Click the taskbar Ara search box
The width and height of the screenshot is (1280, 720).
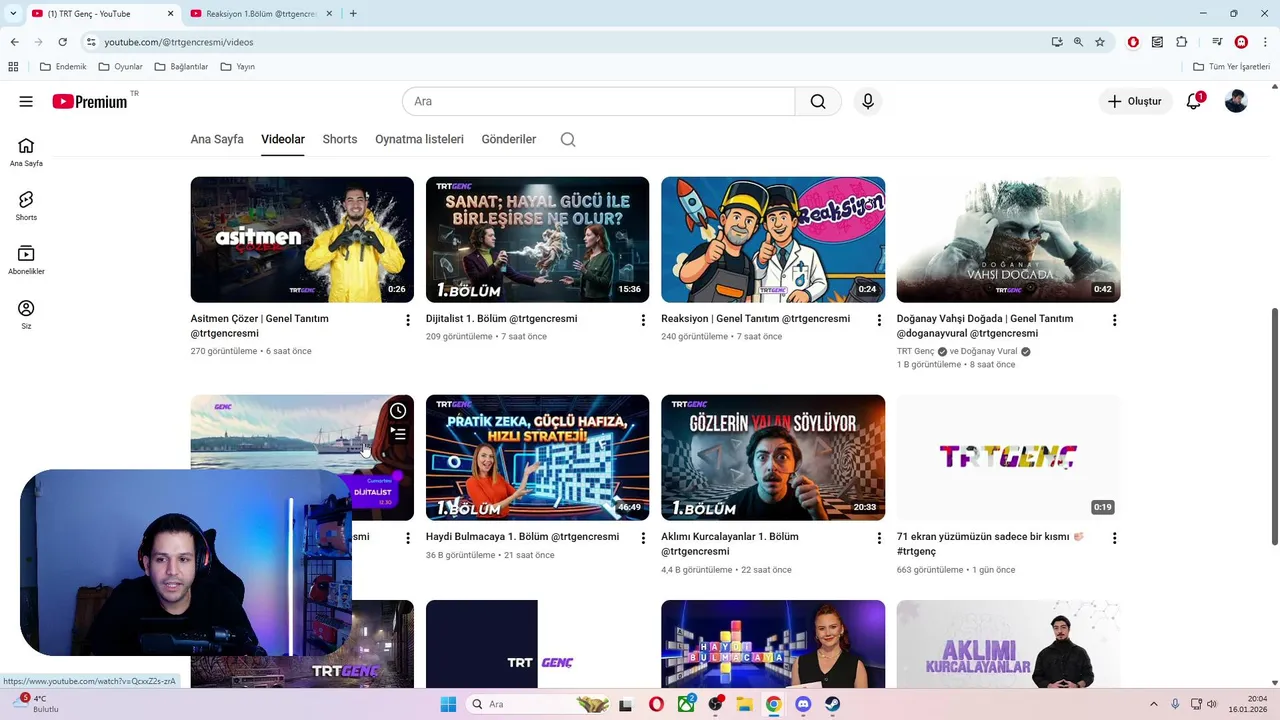click(x=538, y=704)
